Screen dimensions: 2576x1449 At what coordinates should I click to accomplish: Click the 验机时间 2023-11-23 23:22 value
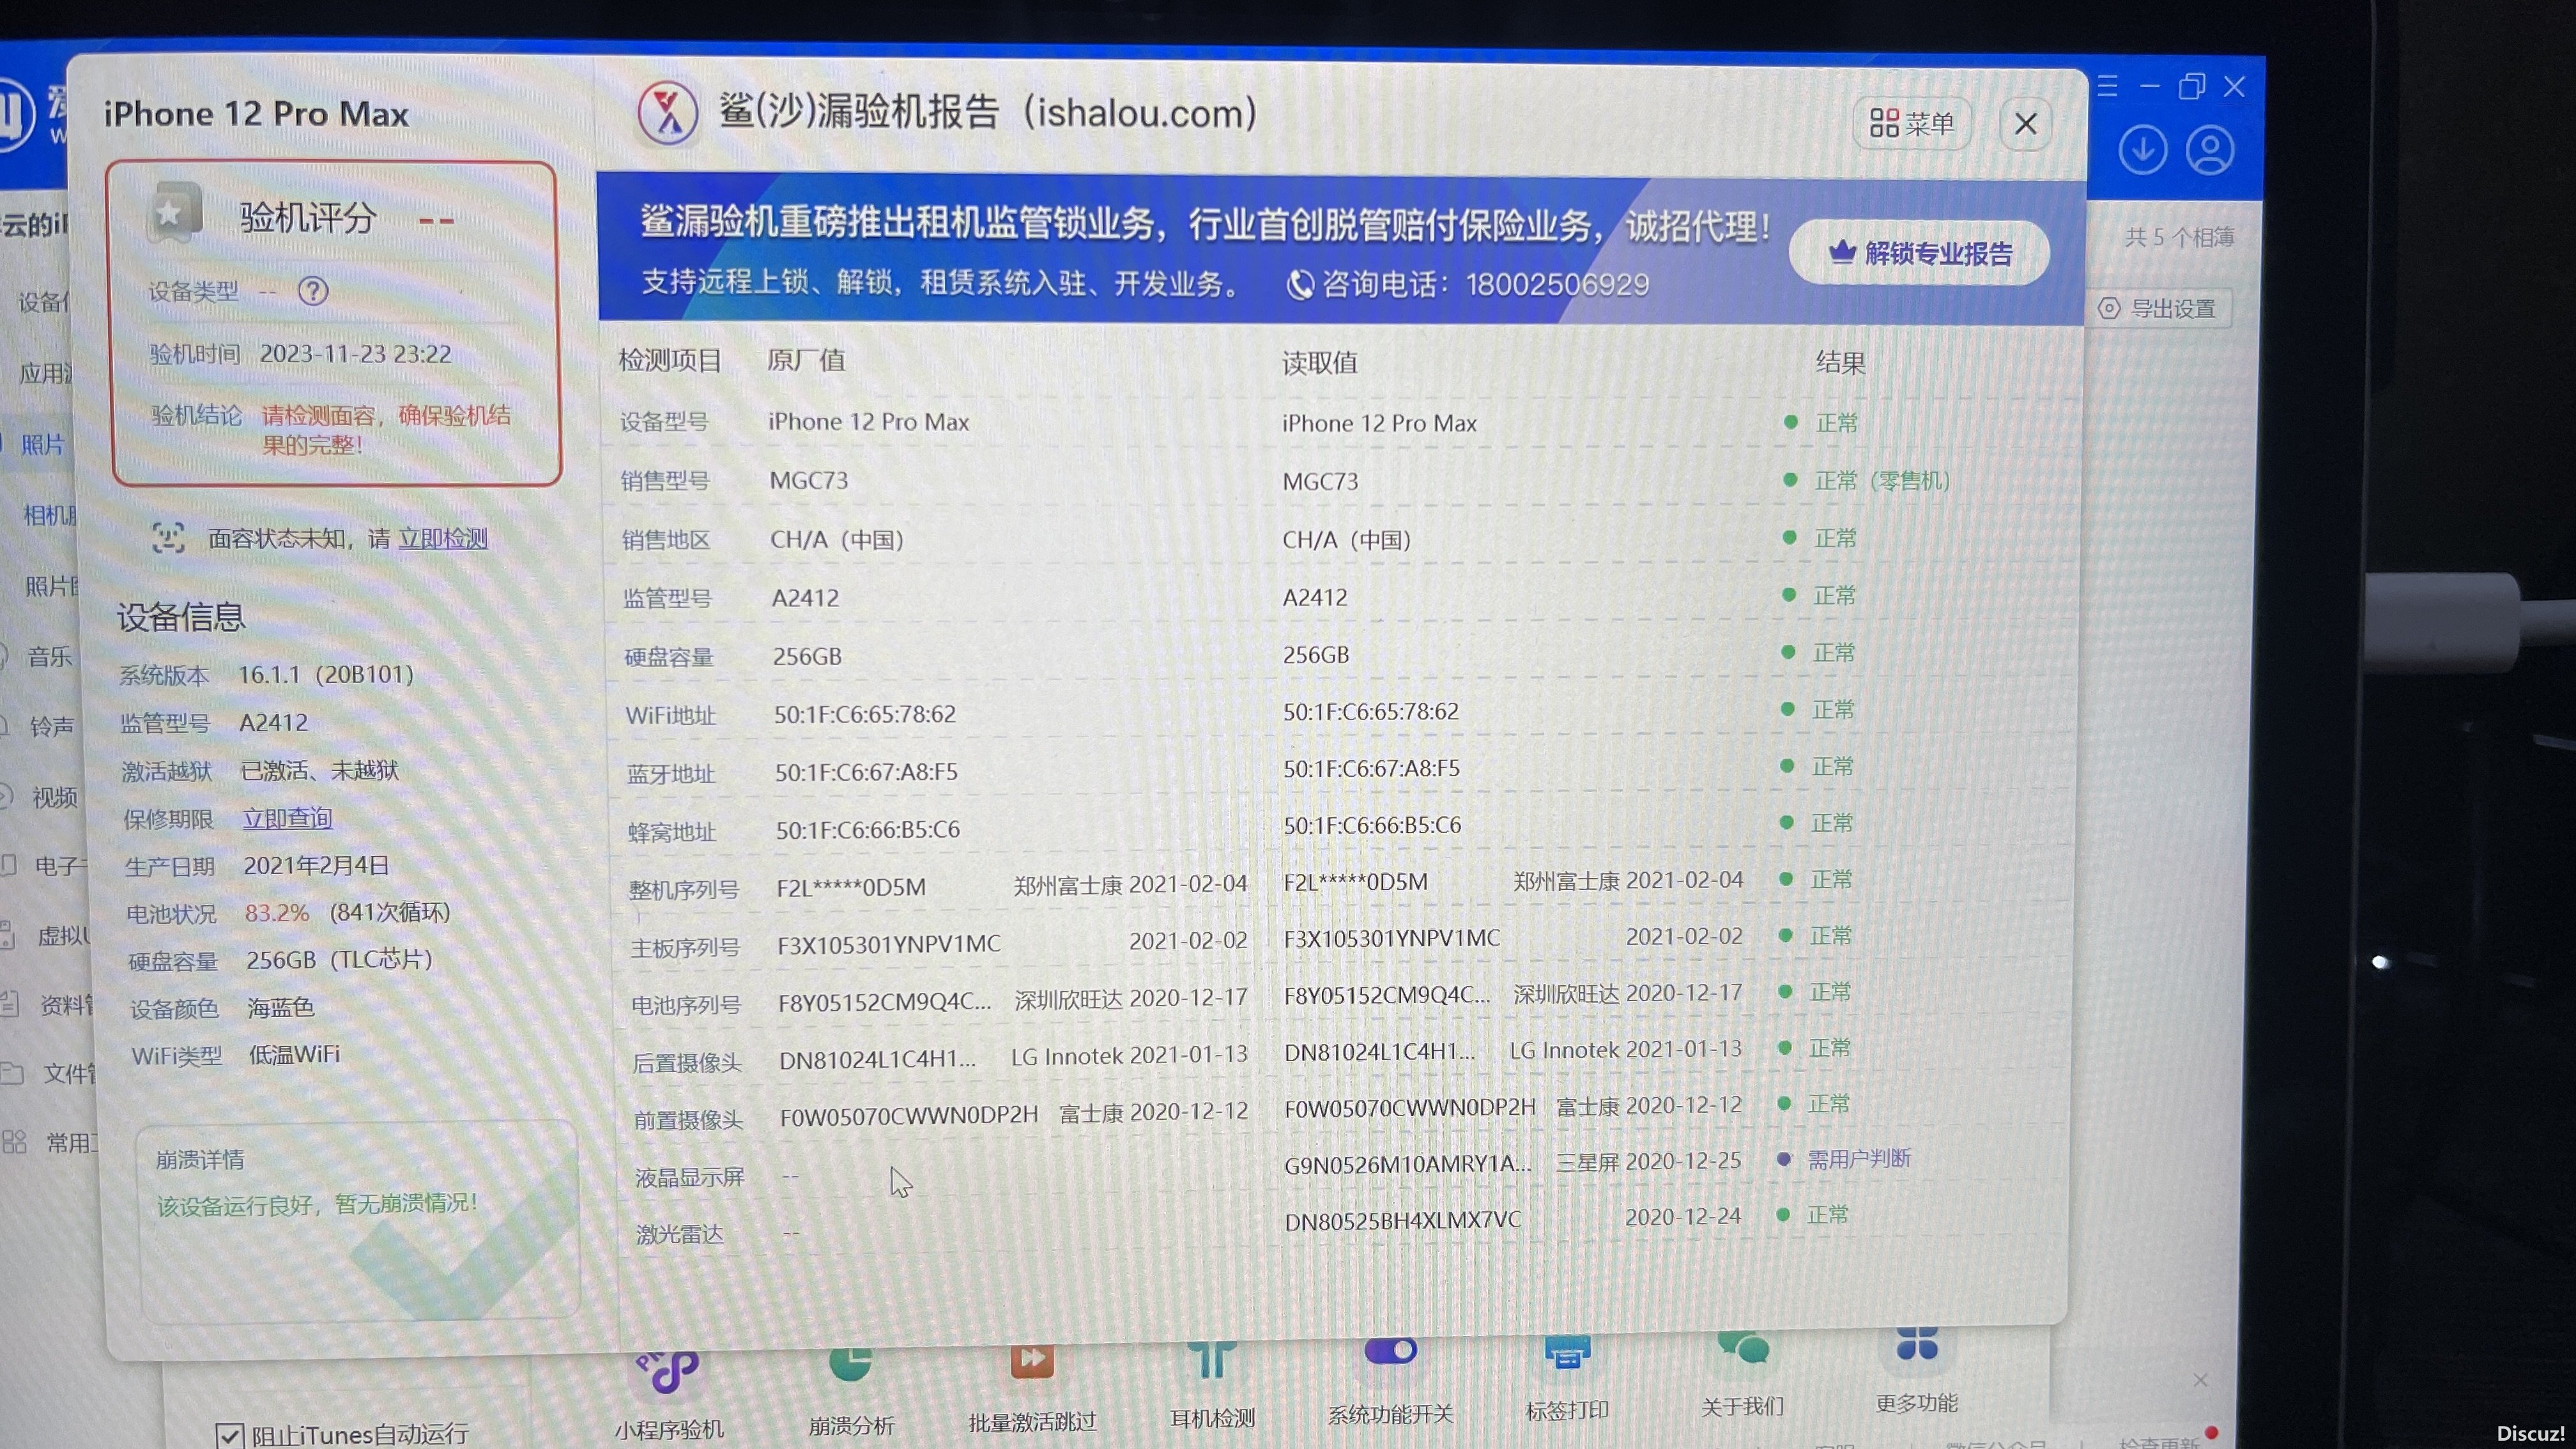click(x=355, y=354)
